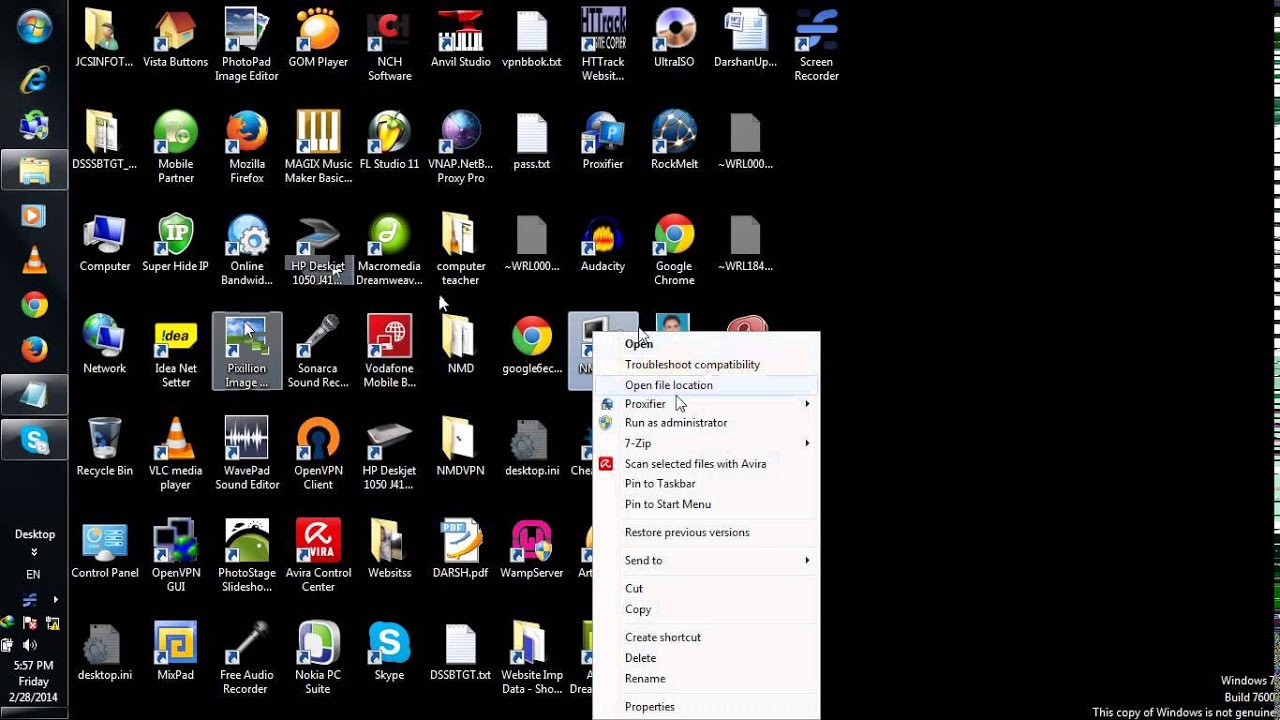Click the EN language indicator
The width and height of the screenshot is (1280, 720).
click(x=33, y=574)
